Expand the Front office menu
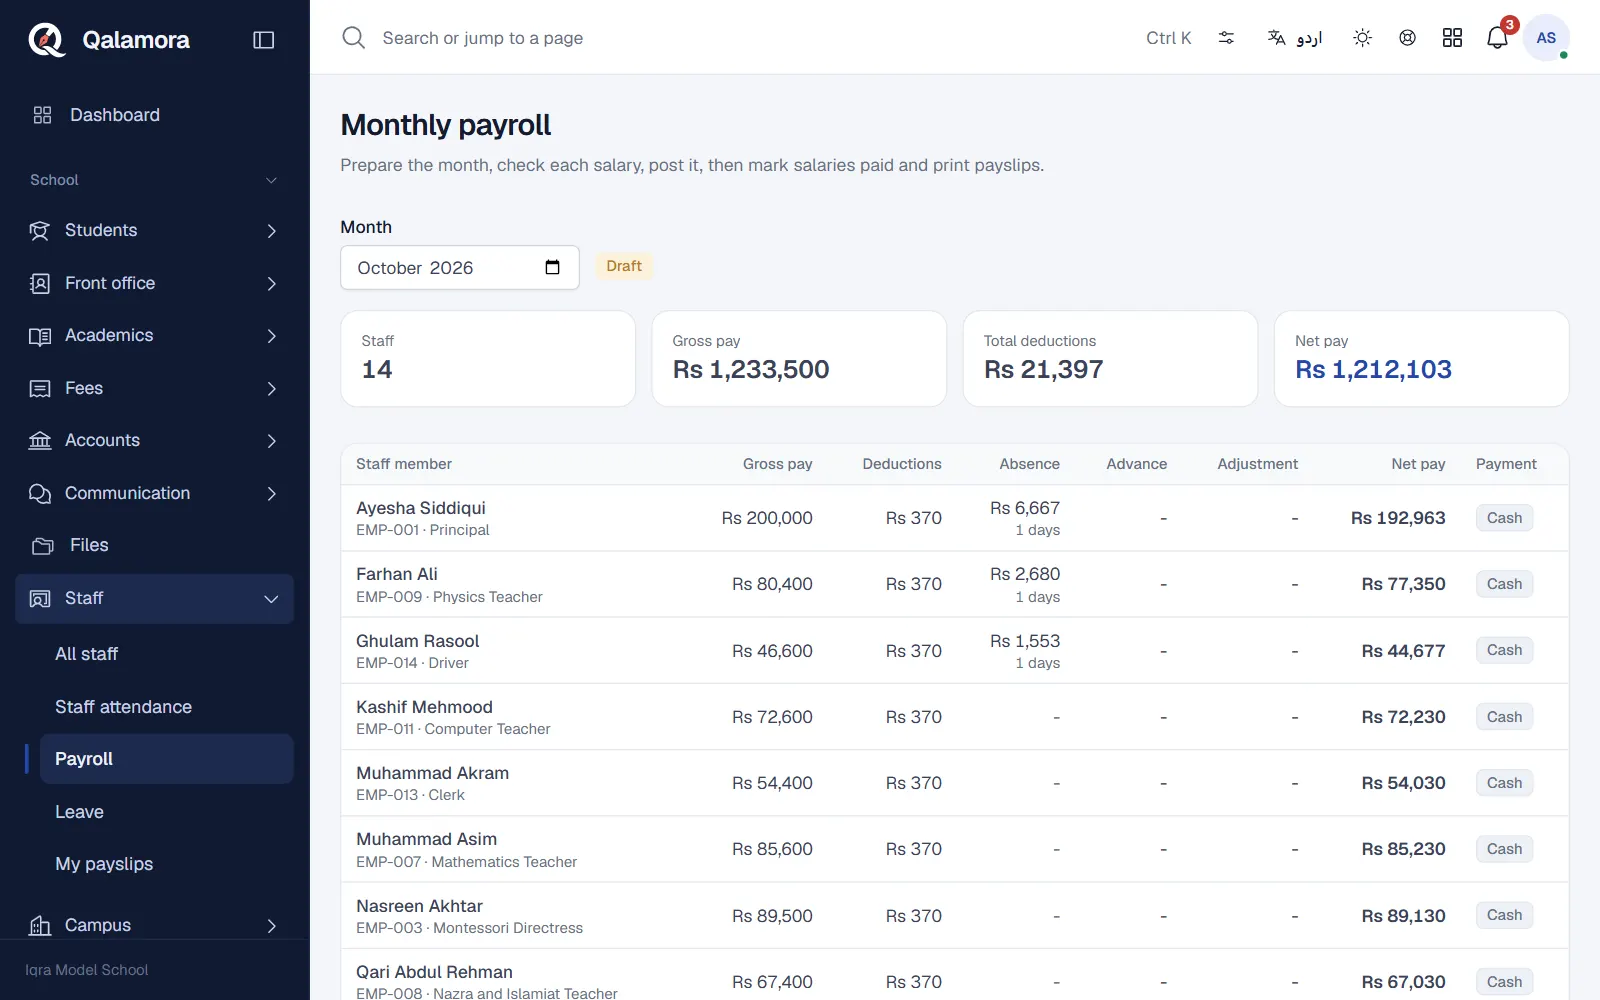1600x1000 pixels. (x=155, y=283)
